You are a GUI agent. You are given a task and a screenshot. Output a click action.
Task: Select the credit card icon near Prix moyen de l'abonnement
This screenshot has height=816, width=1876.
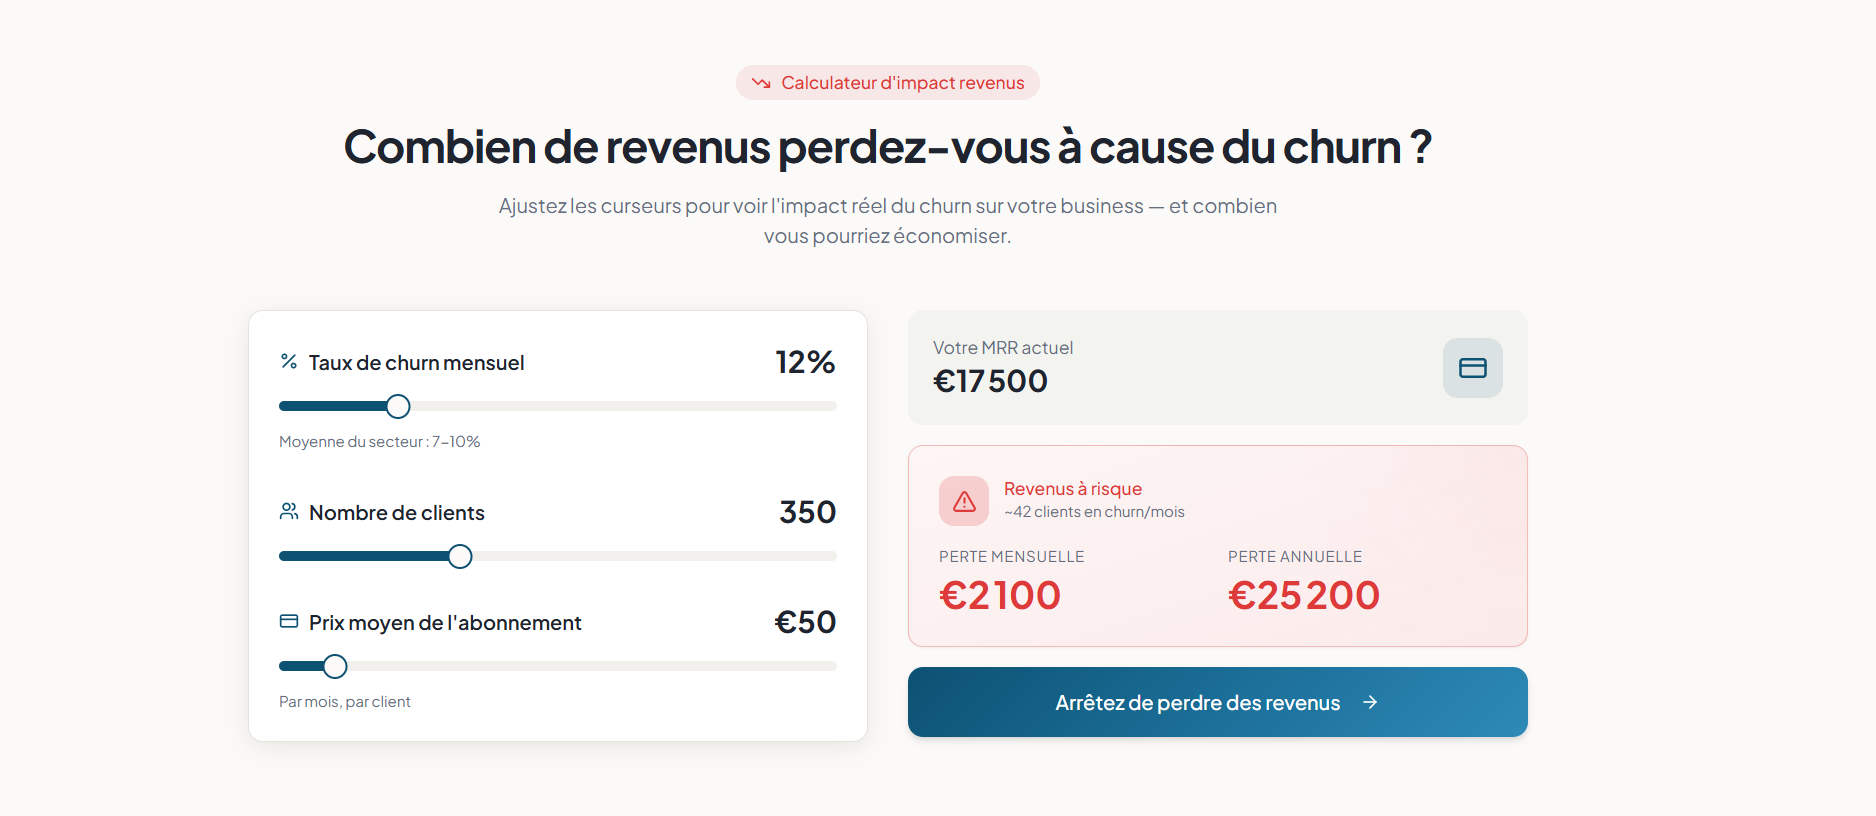point(289,621)
